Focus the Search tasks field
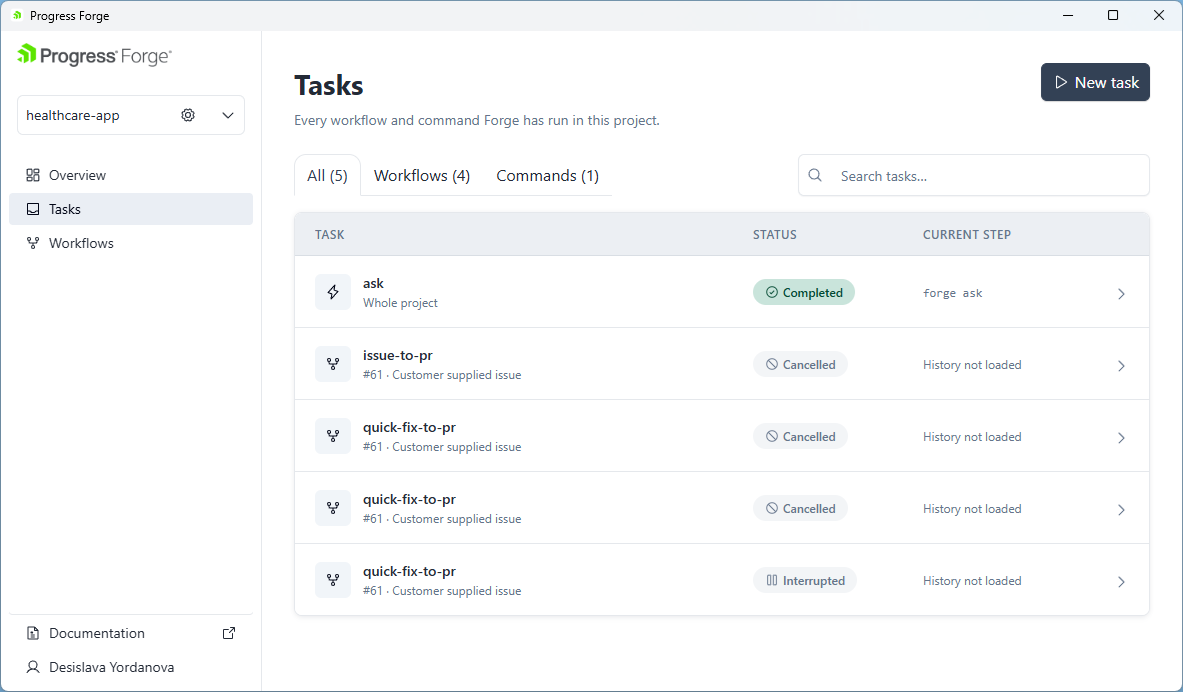The image size is (1183, 692). (x=973, y=176)
